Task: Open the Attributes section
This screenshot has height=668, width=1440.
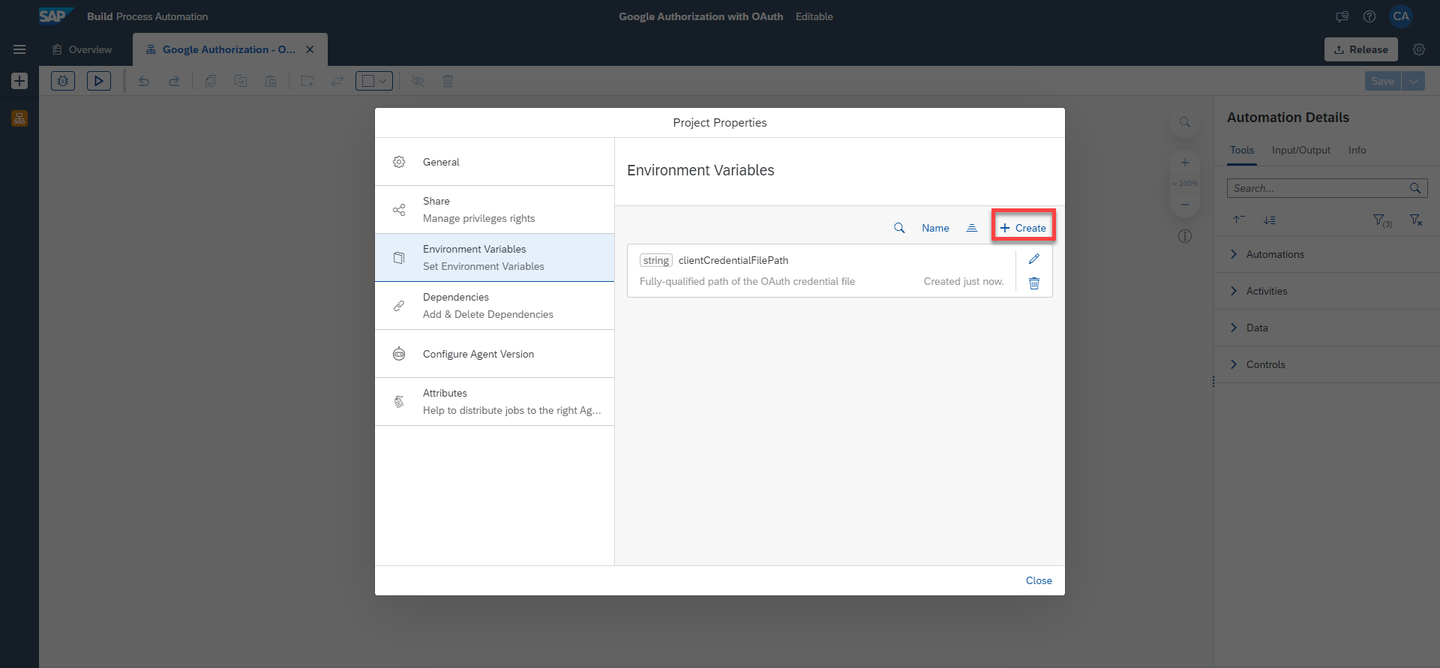Action: coord(495,402)
